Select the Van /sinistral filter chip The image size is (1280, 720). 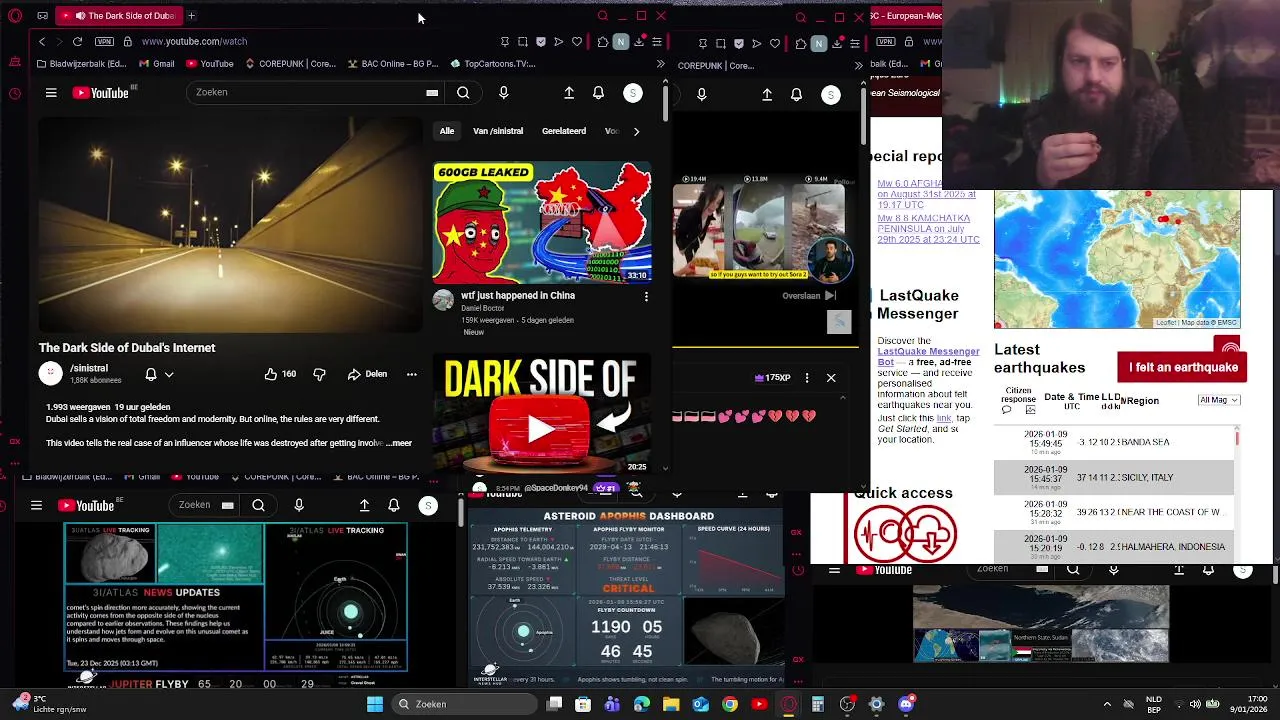[x=498, y=131]
